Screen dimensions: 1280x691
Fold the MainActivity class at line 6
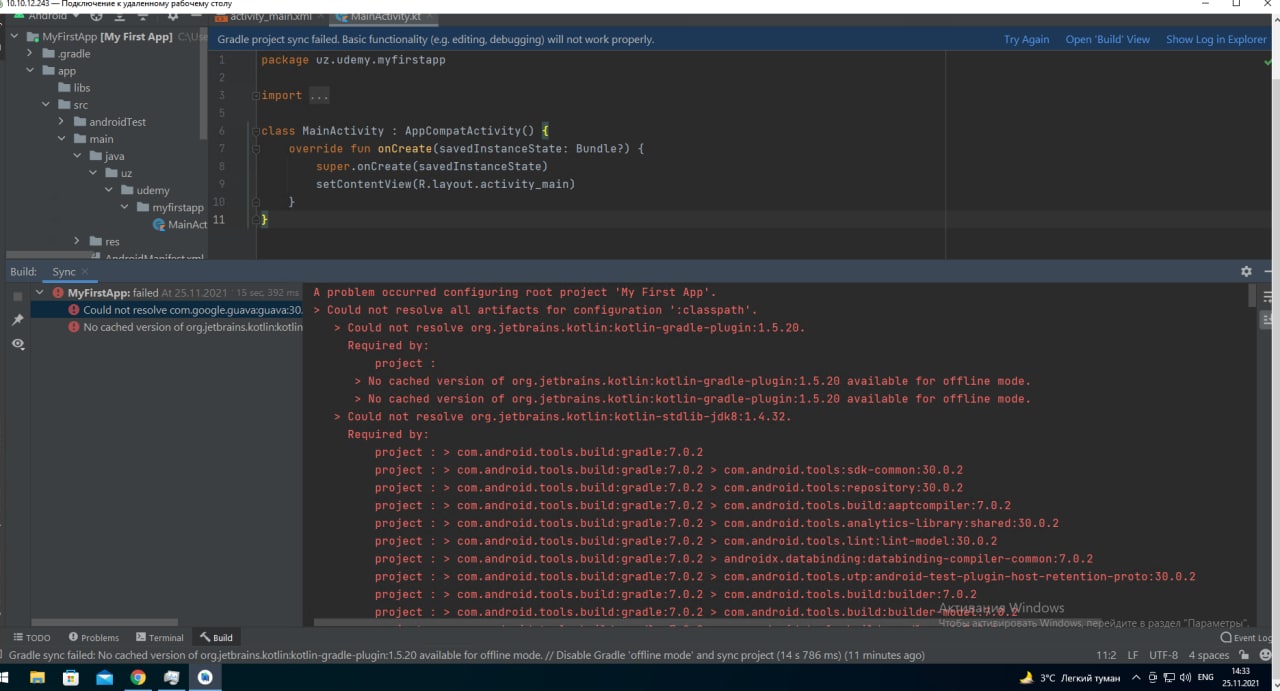pyautogui.click(x=256, y=131)
